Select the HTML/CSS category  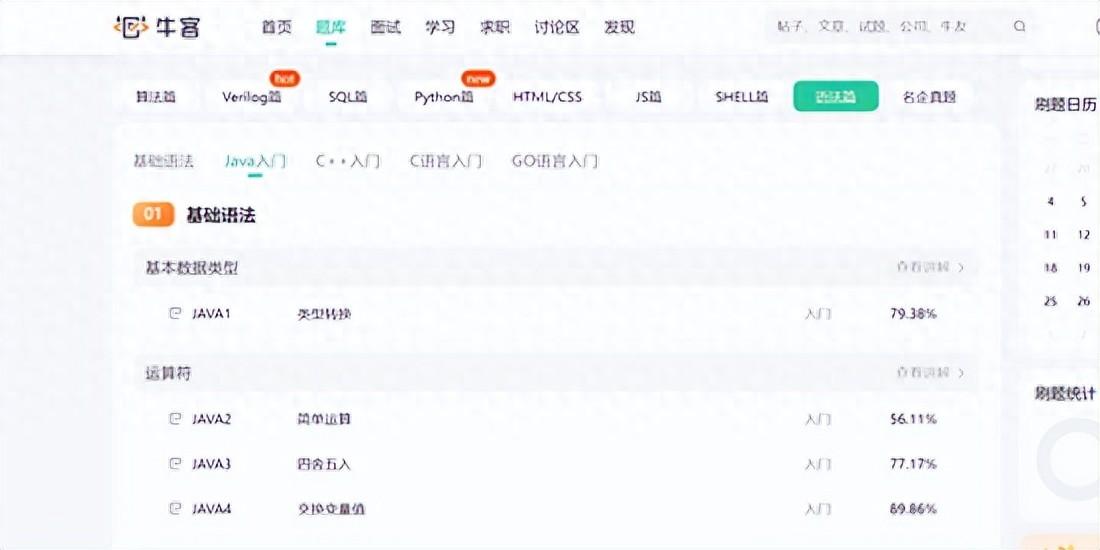(547, 97)
